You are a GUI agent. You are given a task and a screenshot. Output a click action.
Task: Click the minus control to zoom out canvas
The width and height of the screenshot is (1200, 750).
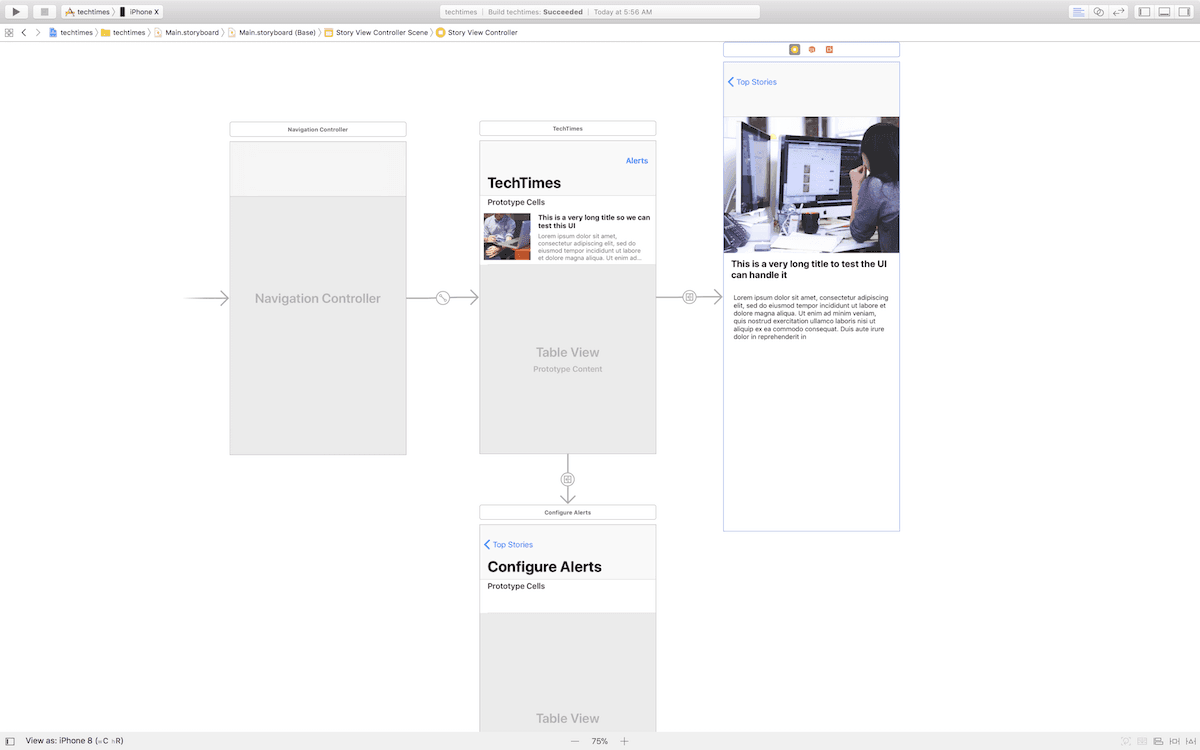point(575,741)
